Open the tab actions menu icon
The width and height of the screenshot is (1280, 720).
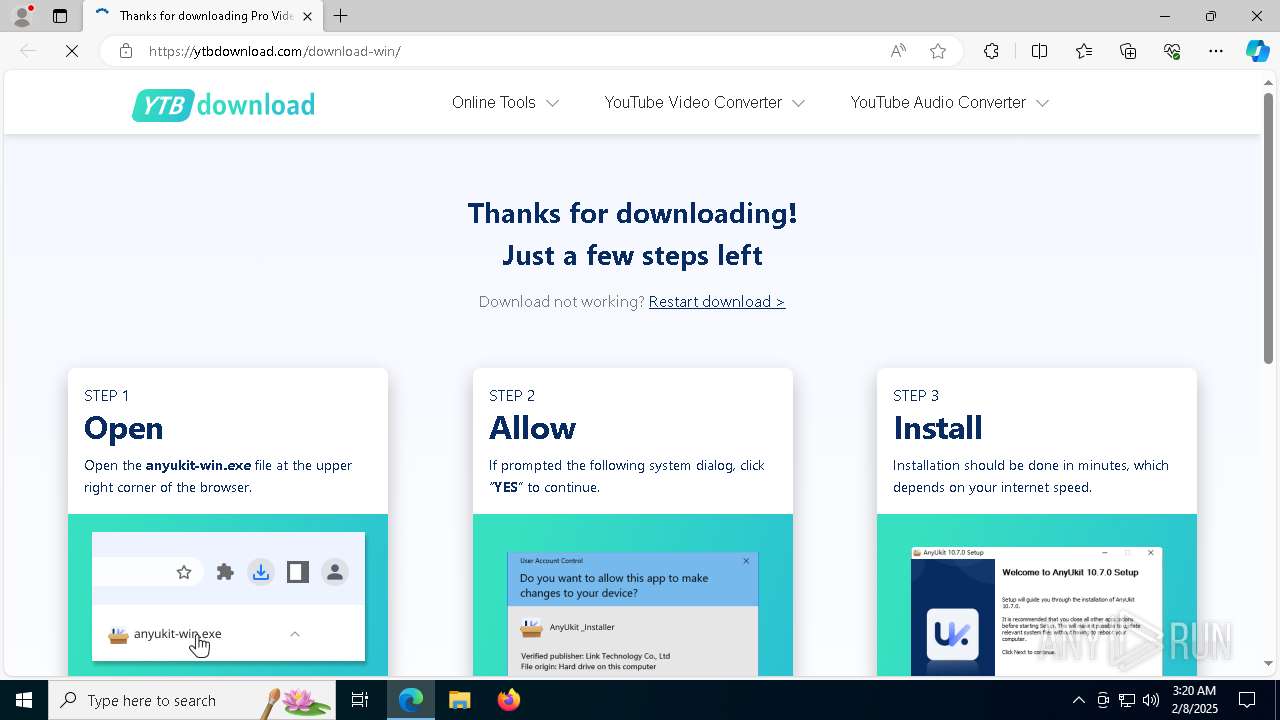pos(60,16)
